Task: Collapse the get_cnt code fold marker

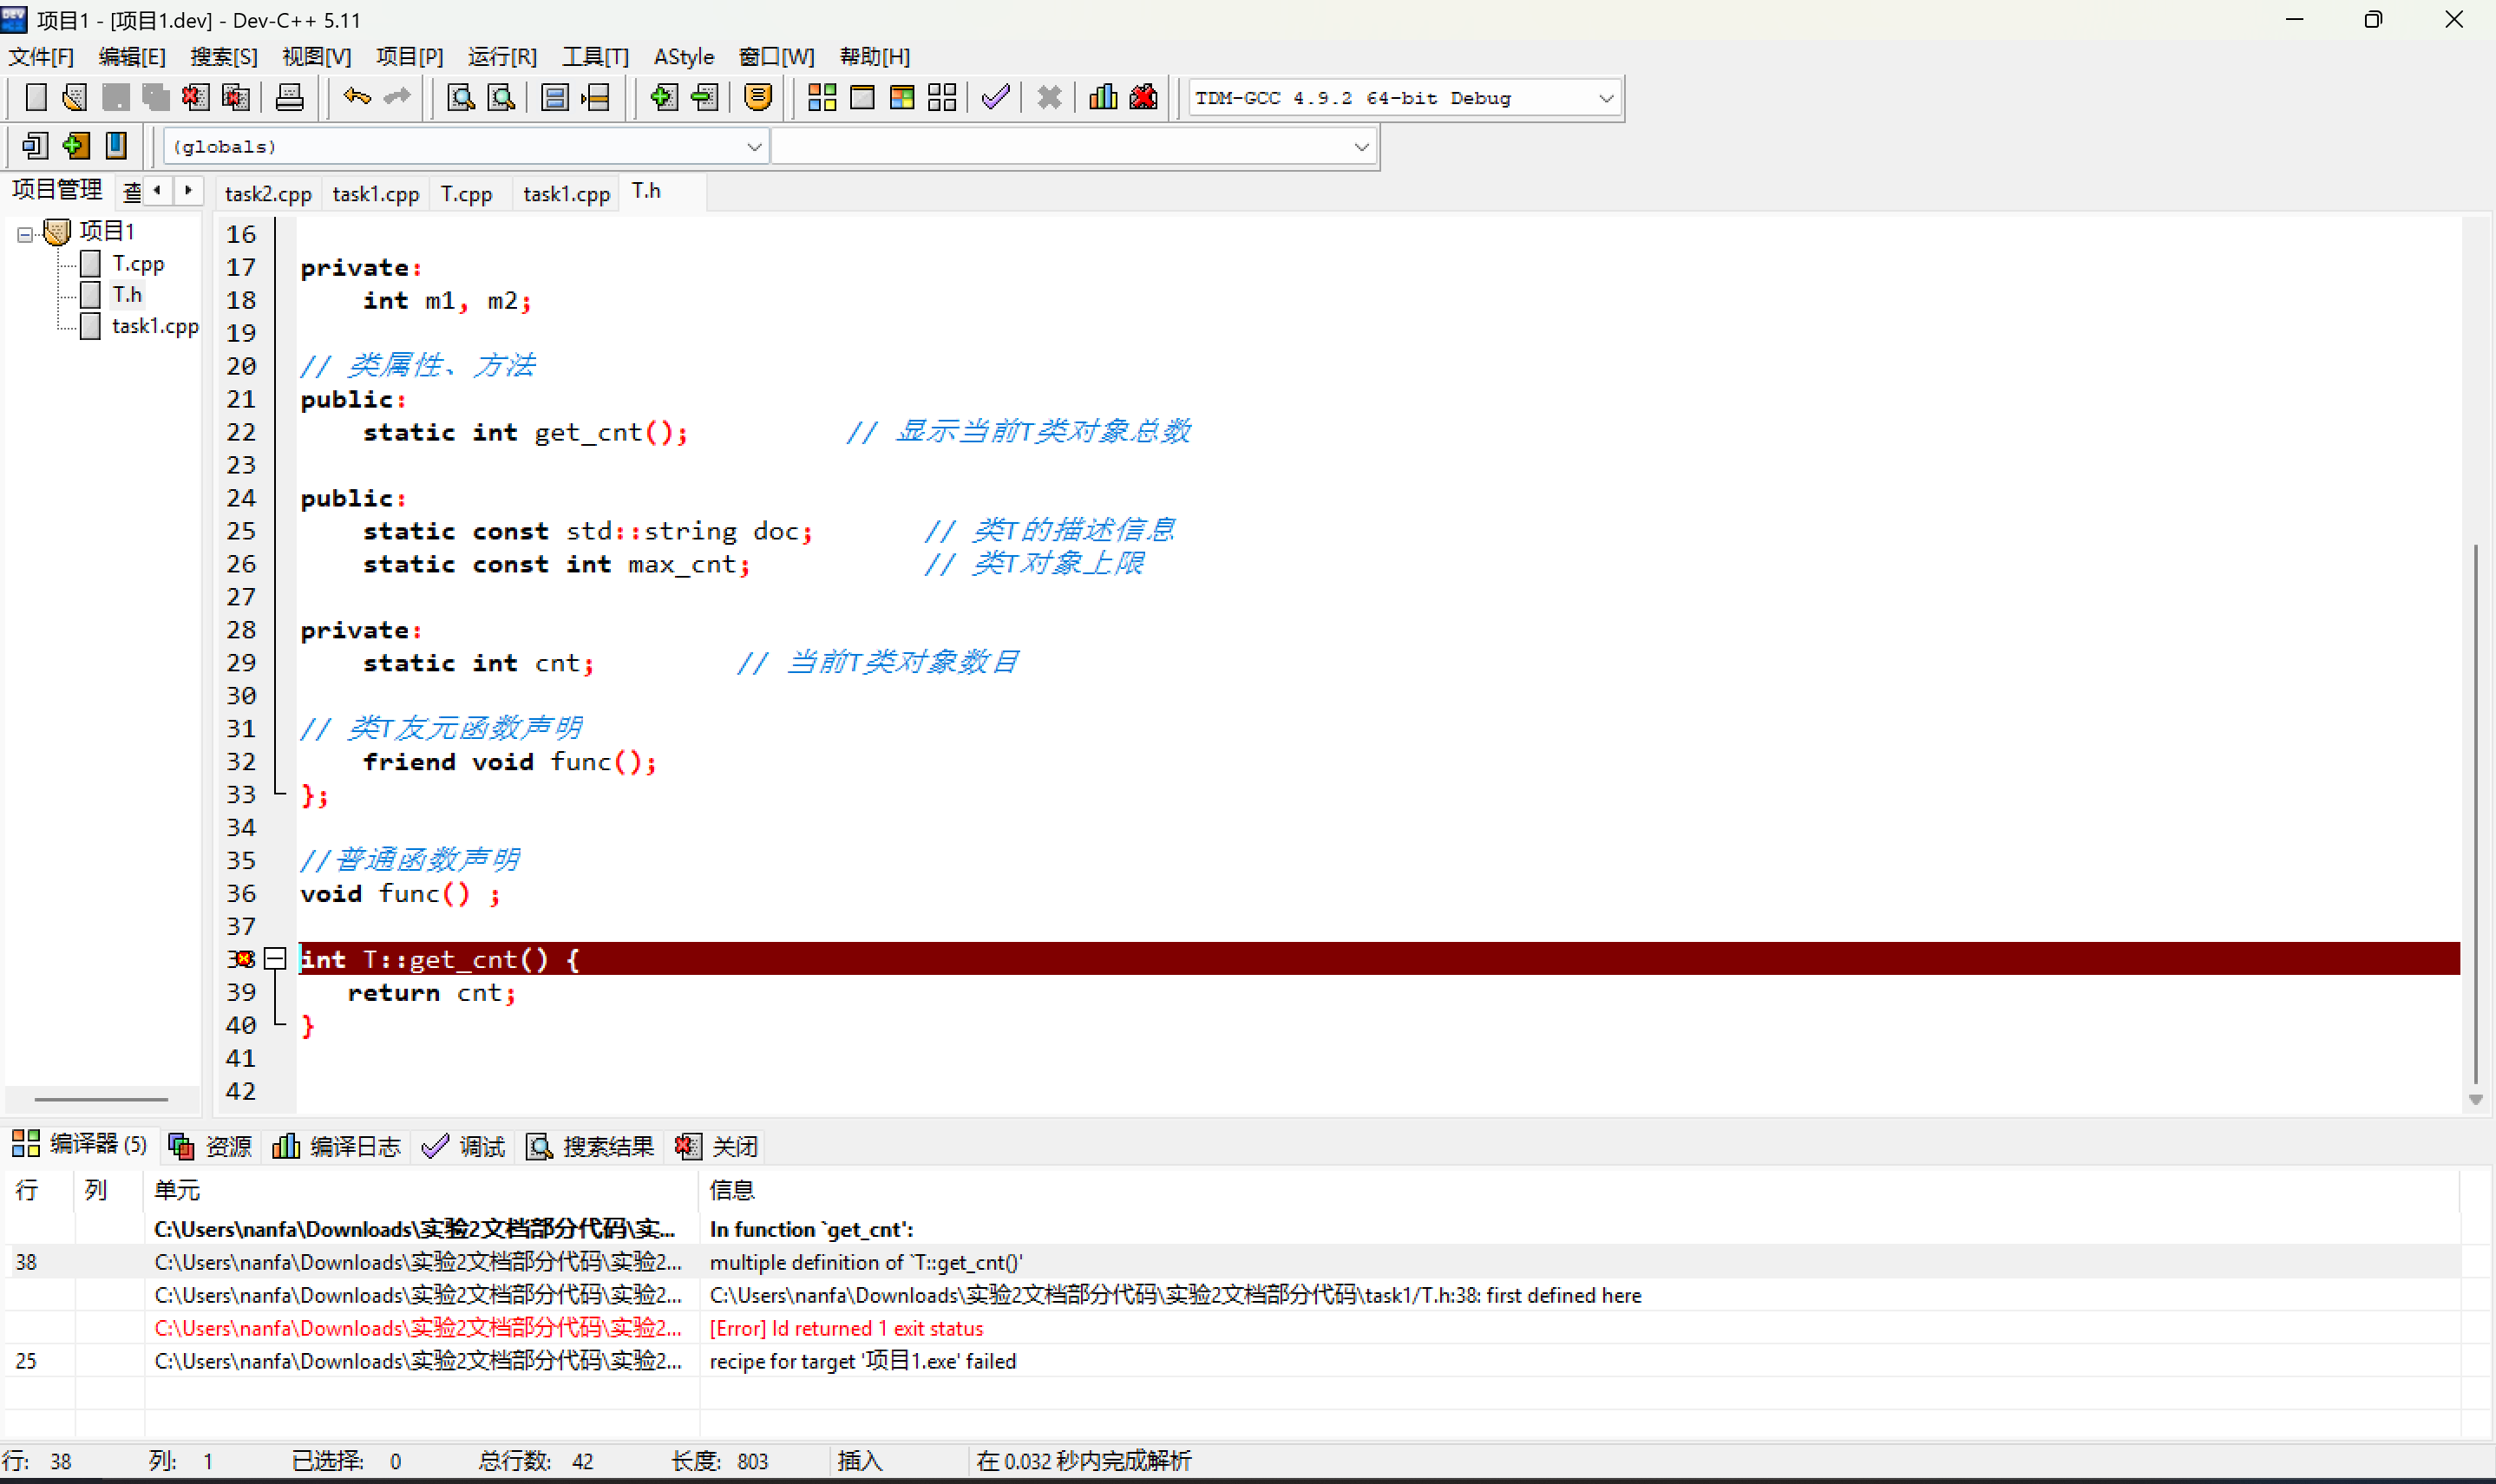Action: [275, 959]
